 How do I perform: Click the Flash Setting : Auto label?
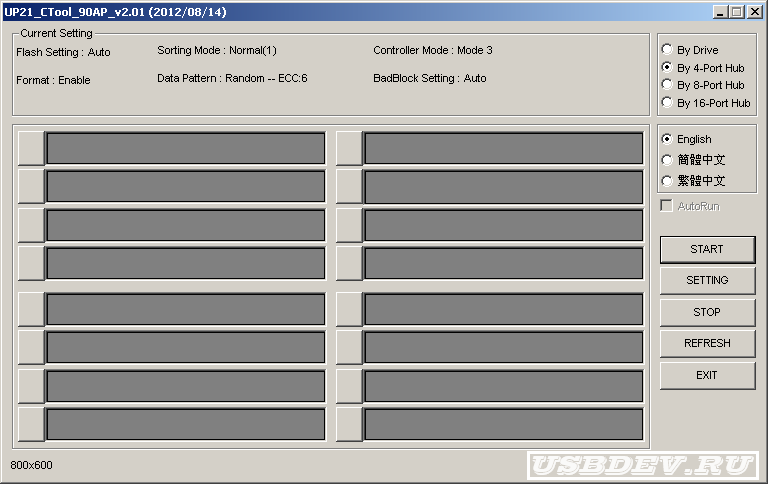coord(63,52)
